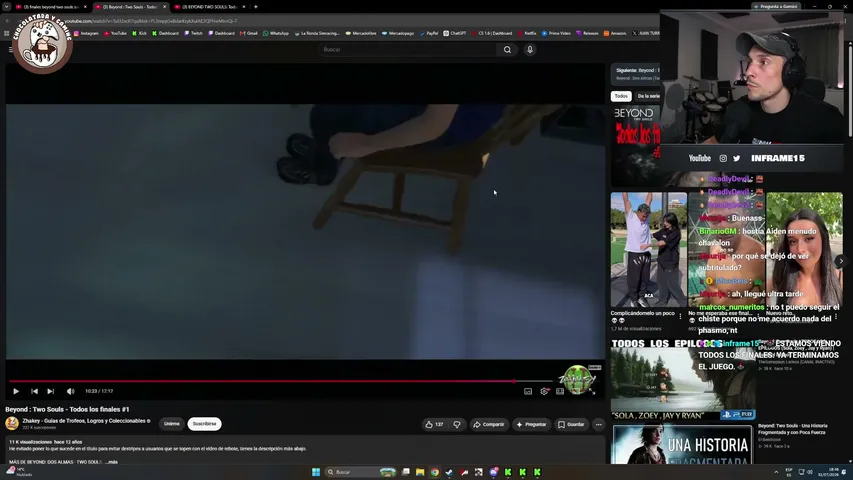Open the YouTube bookmark

(x=115, y=33)
